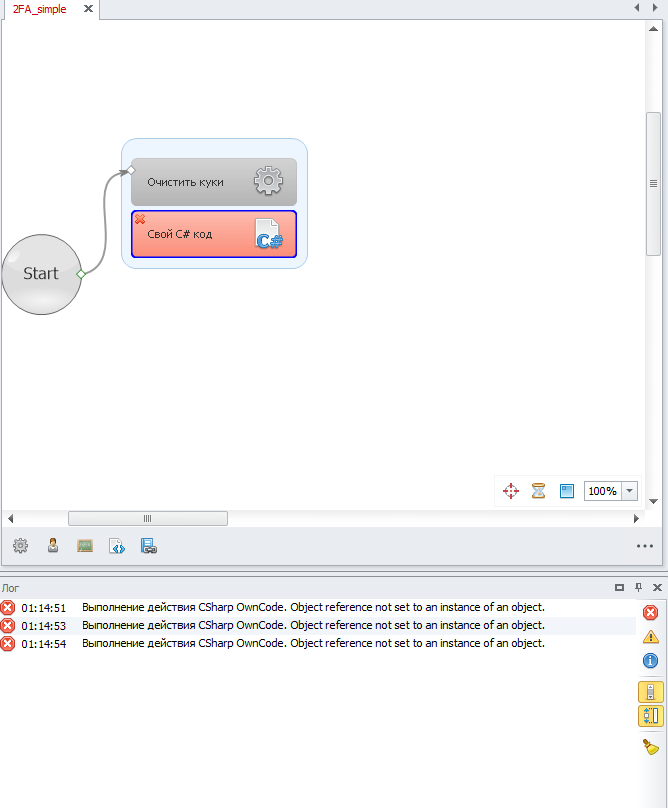The height and width of the screenshot is (808, 668).
Task: Click the code brackets document icon
Action: click(x=117, y=546)
